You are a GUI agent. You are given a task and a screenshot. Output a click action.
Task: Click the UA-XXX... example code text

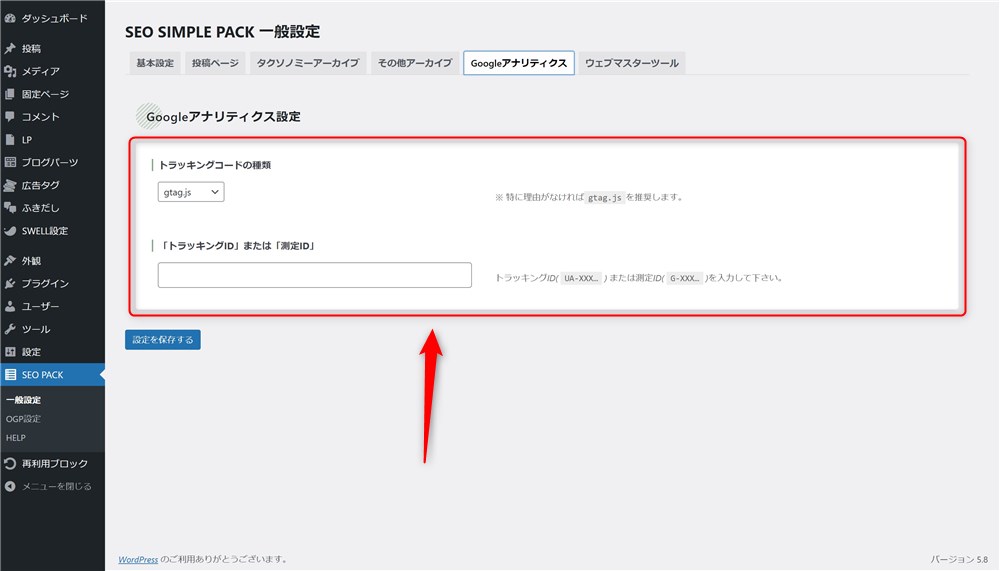click(581, 278)
